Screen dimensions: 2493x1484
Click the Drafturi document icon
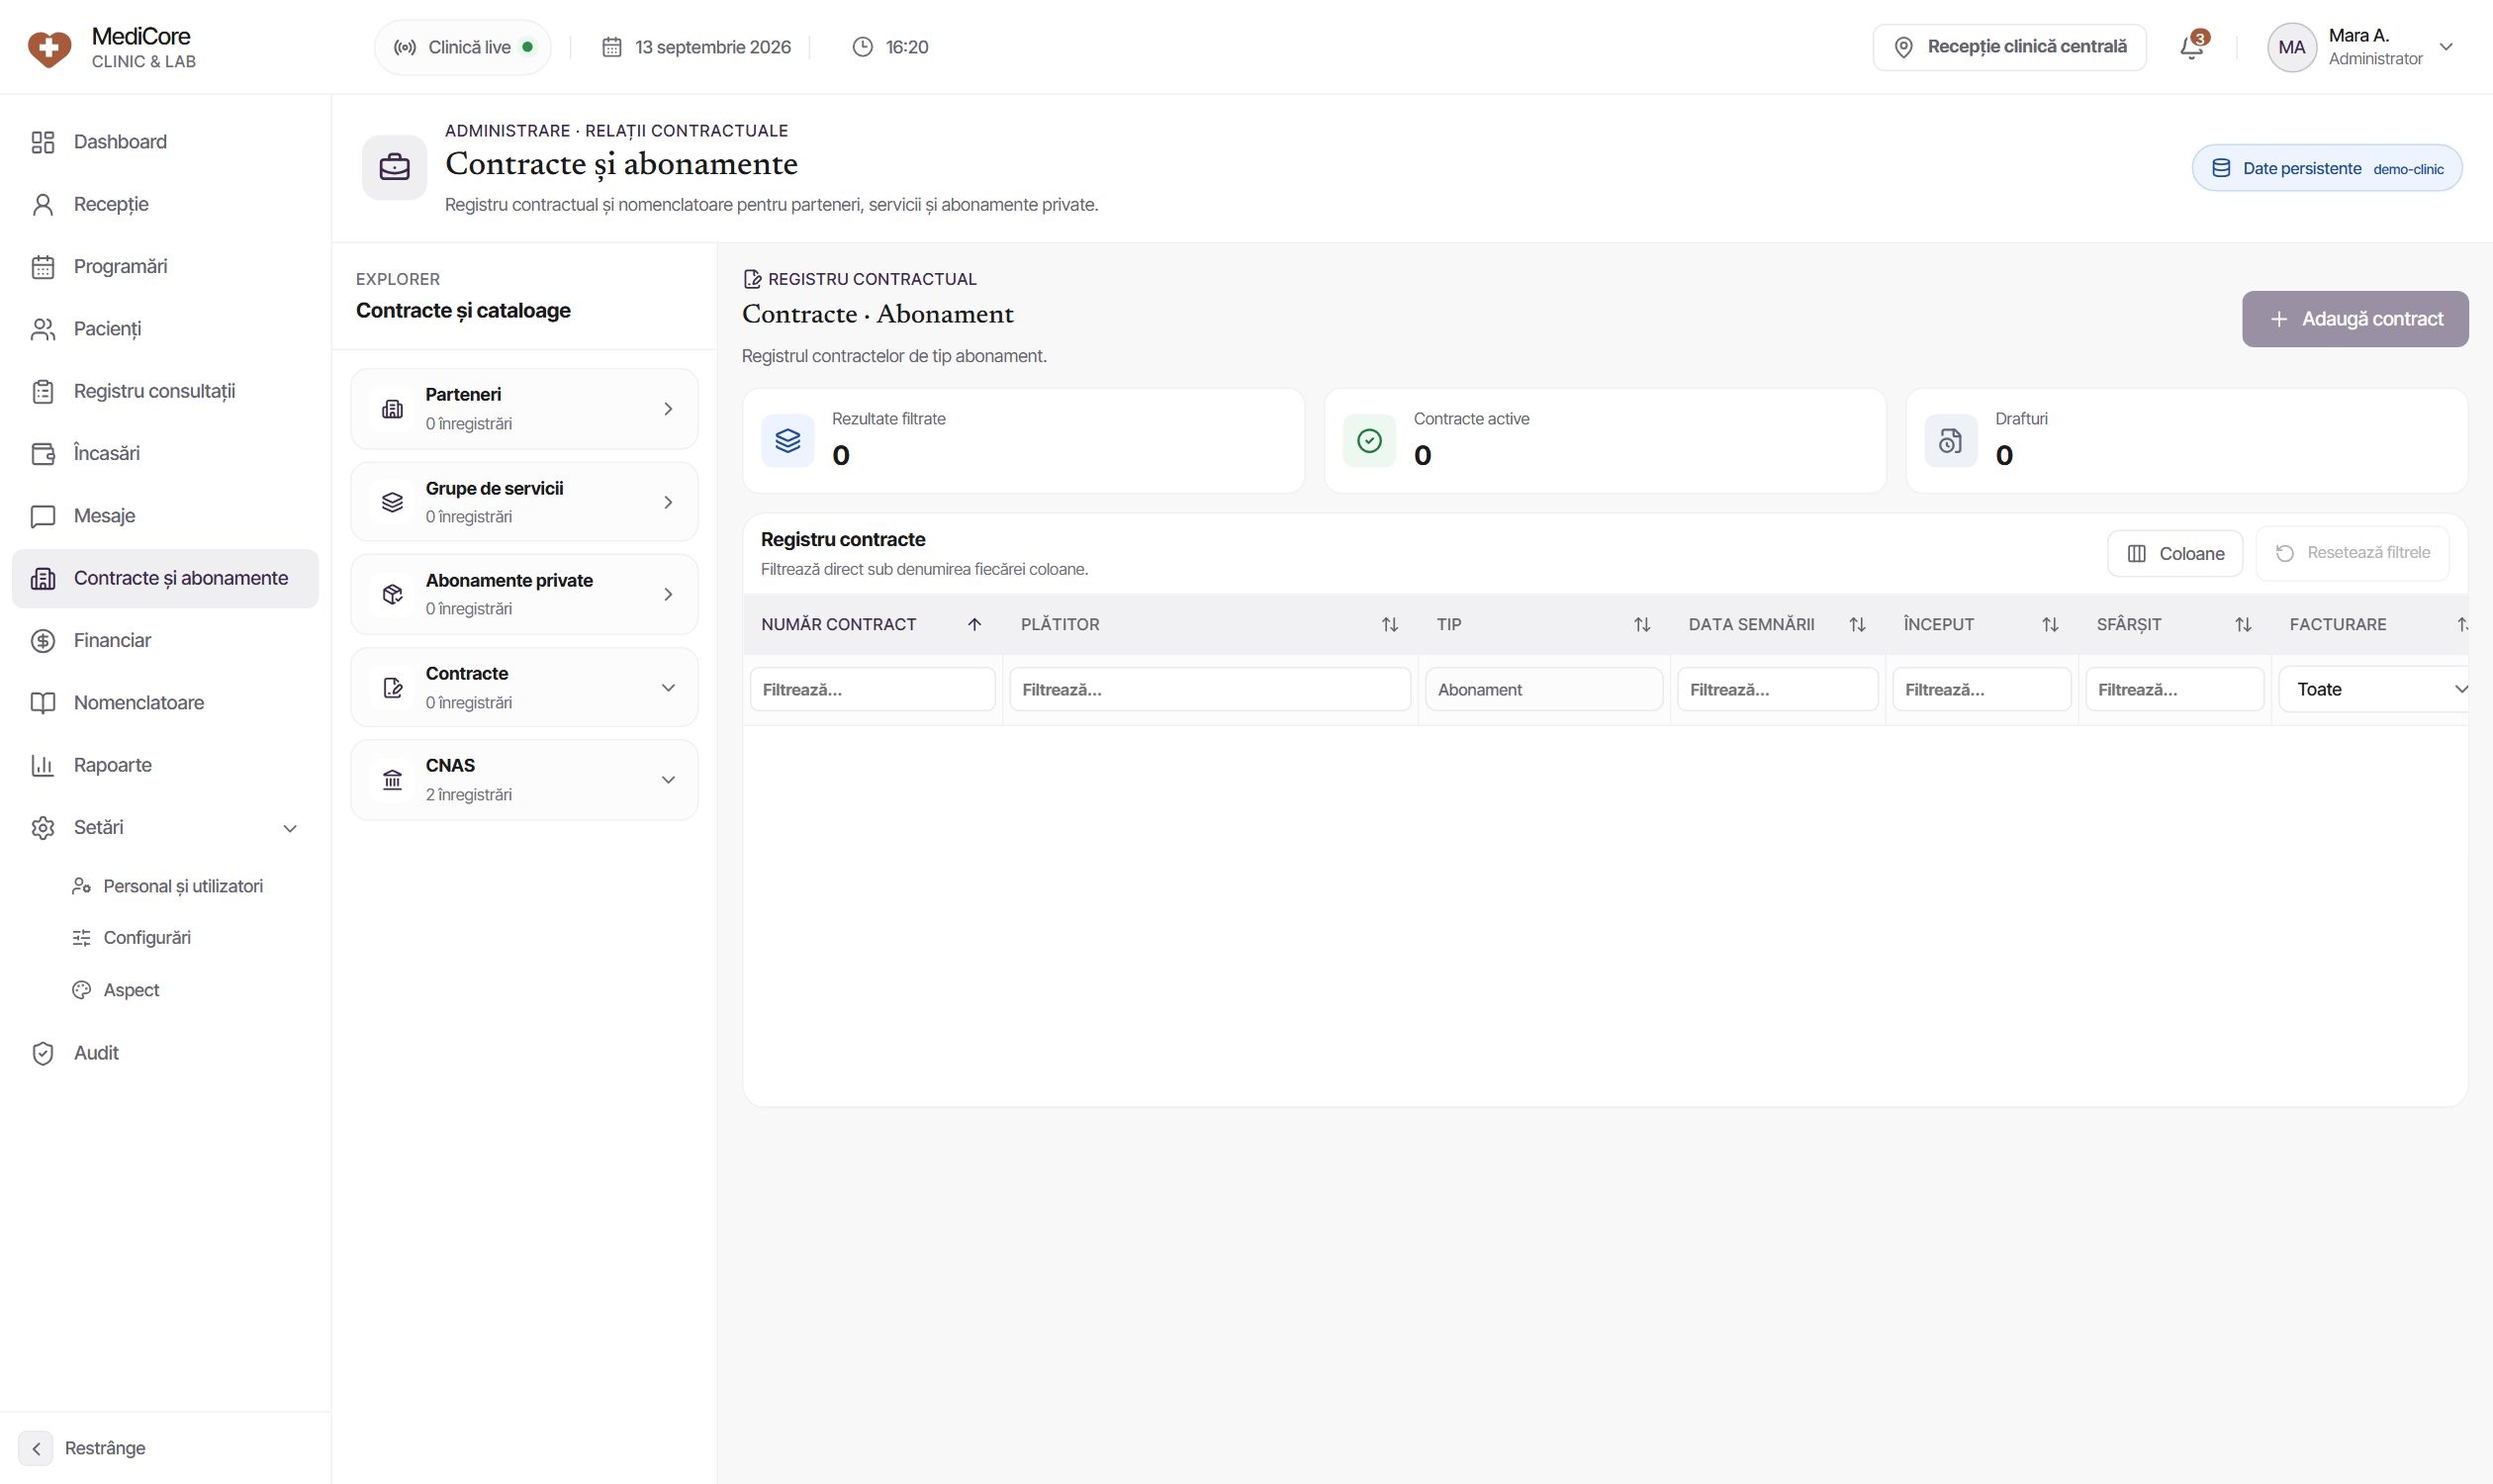pos(1950,441)
